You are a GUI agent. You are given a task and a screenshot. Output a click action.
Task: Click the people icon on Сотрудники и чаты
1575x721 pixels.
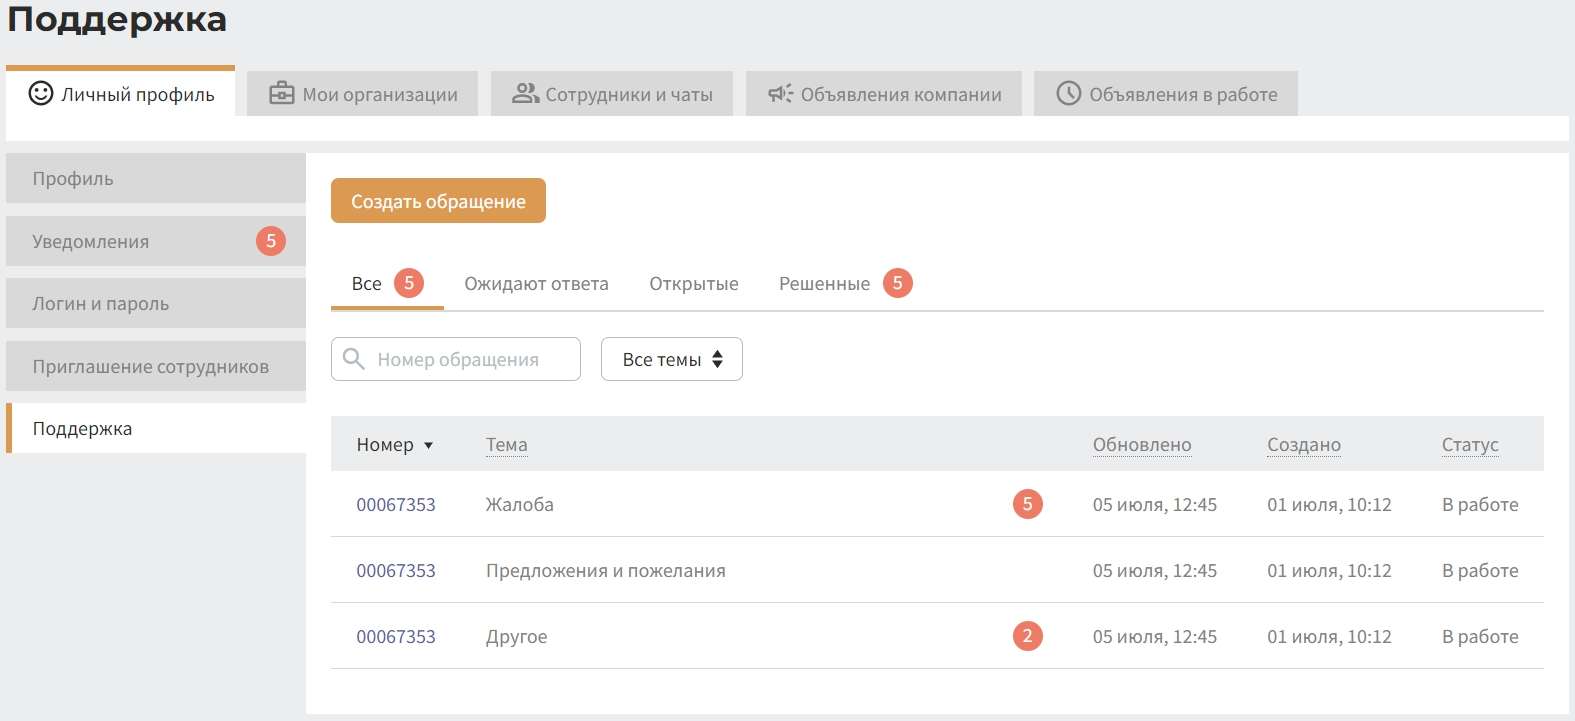tap(525, 94)
